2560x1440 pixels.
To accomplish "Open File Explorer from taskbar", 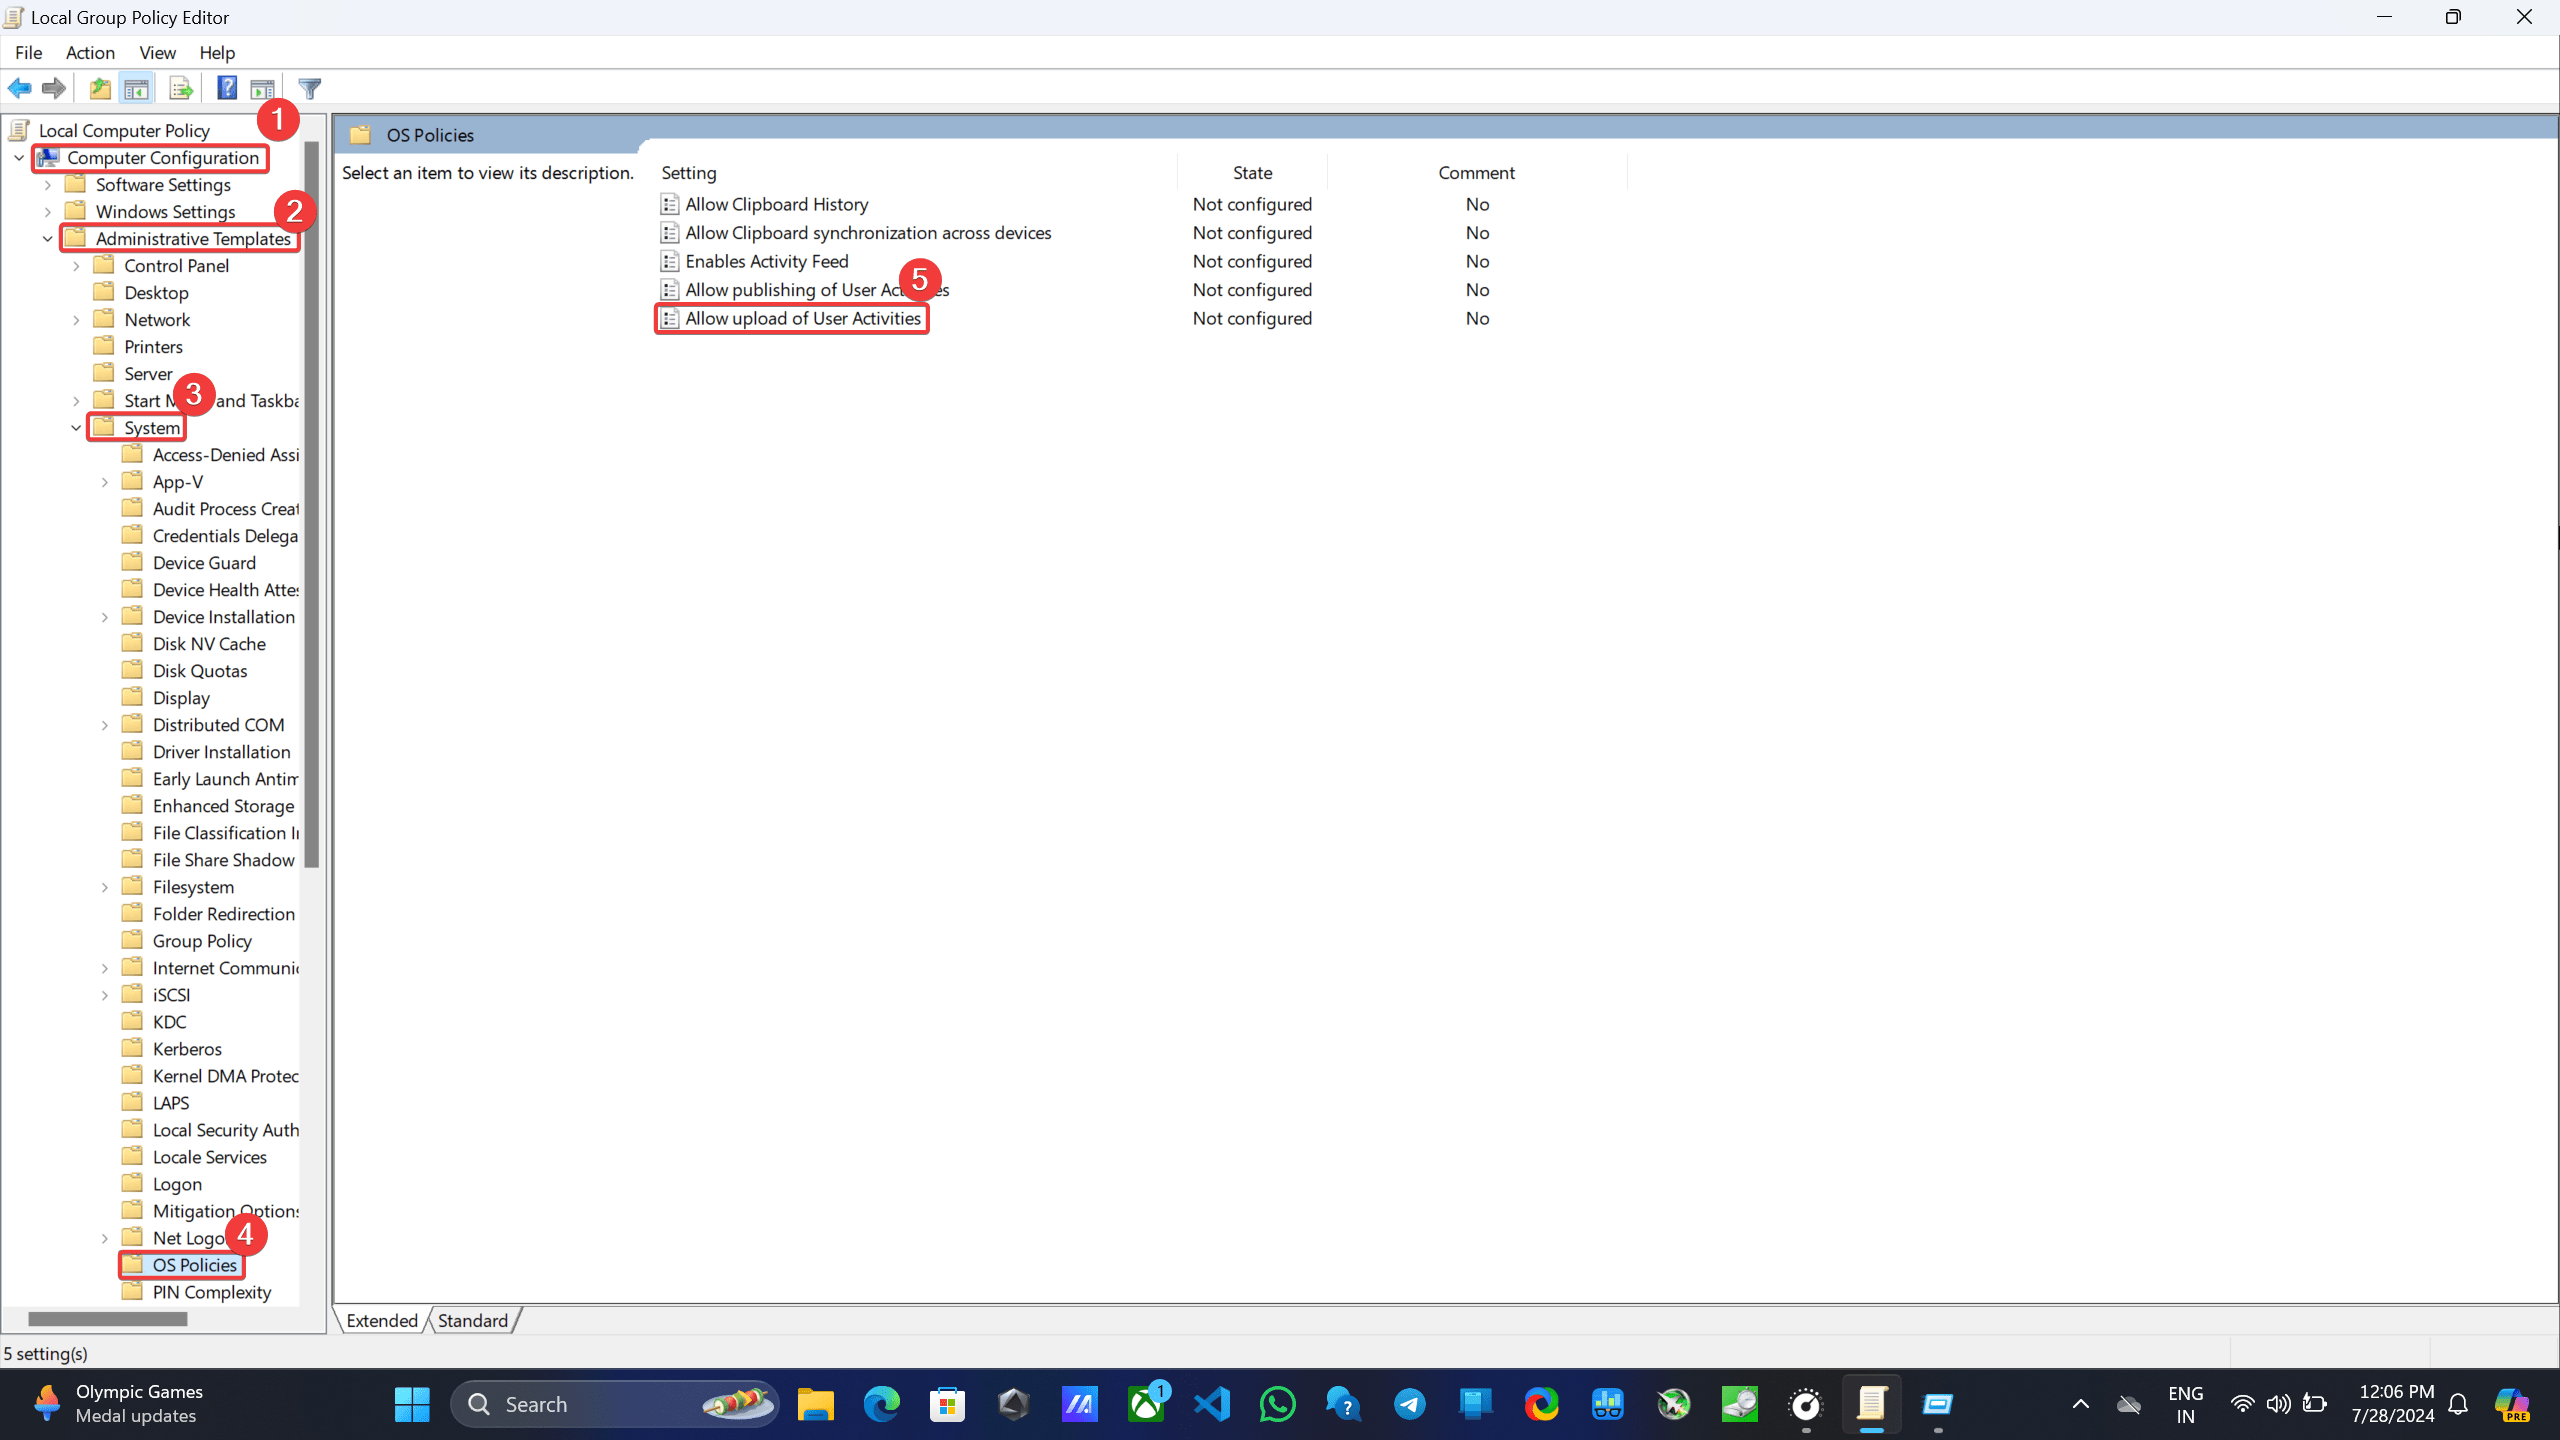I will (x=815, y=1404).
